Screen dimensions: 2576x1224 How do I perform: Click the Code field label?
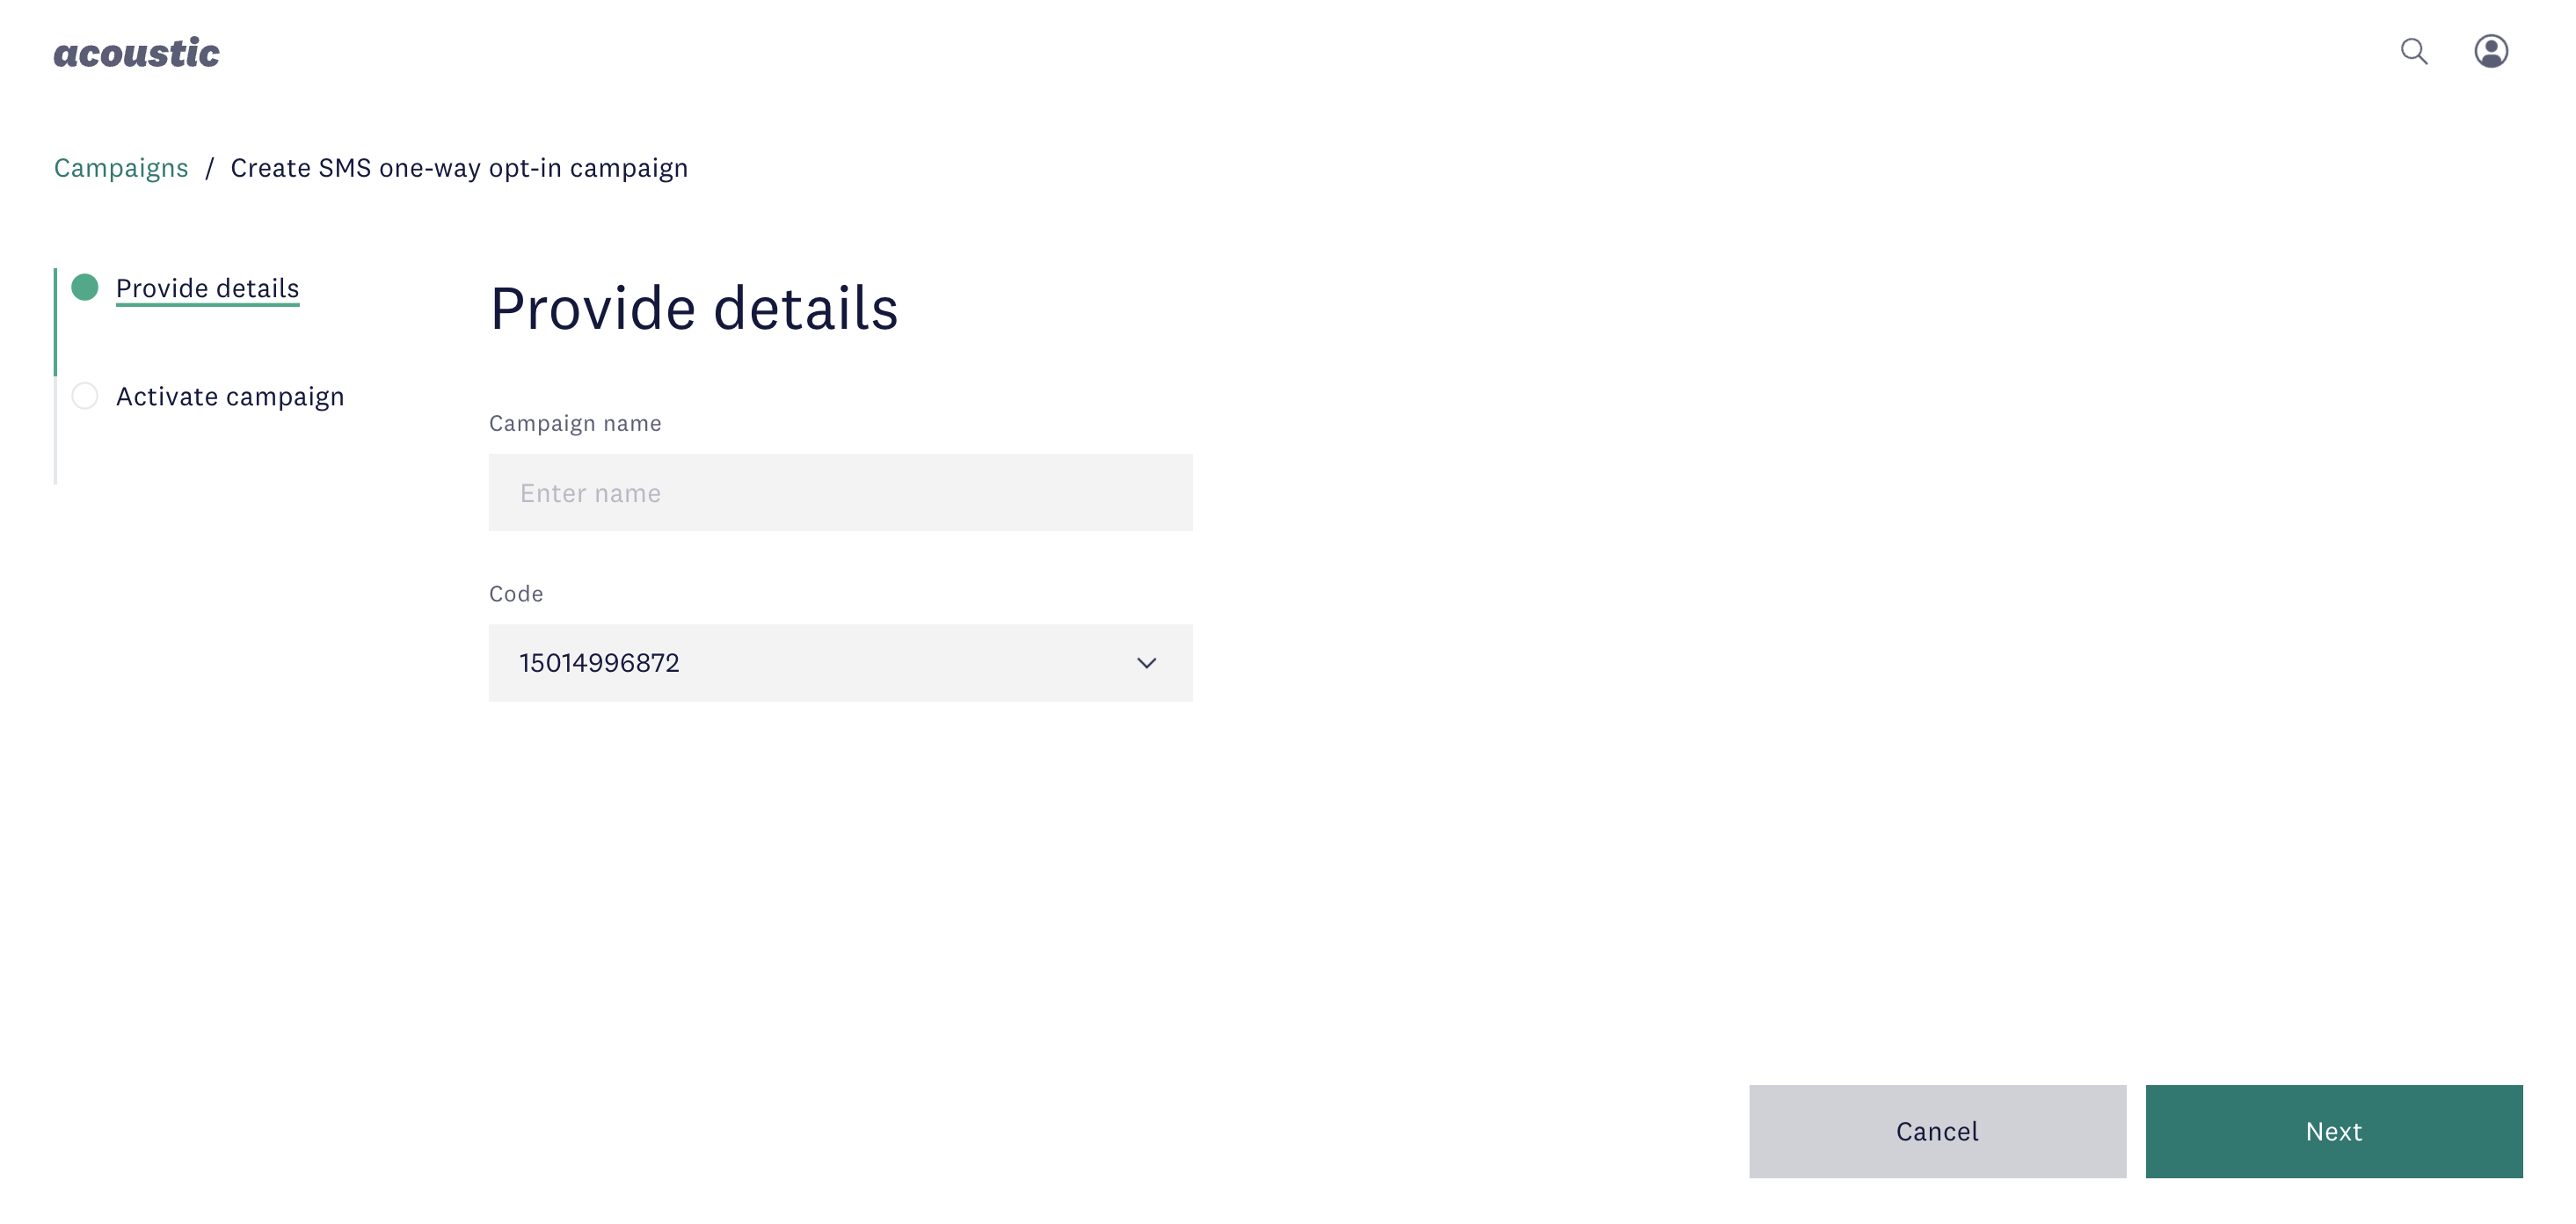coord(516,594)
